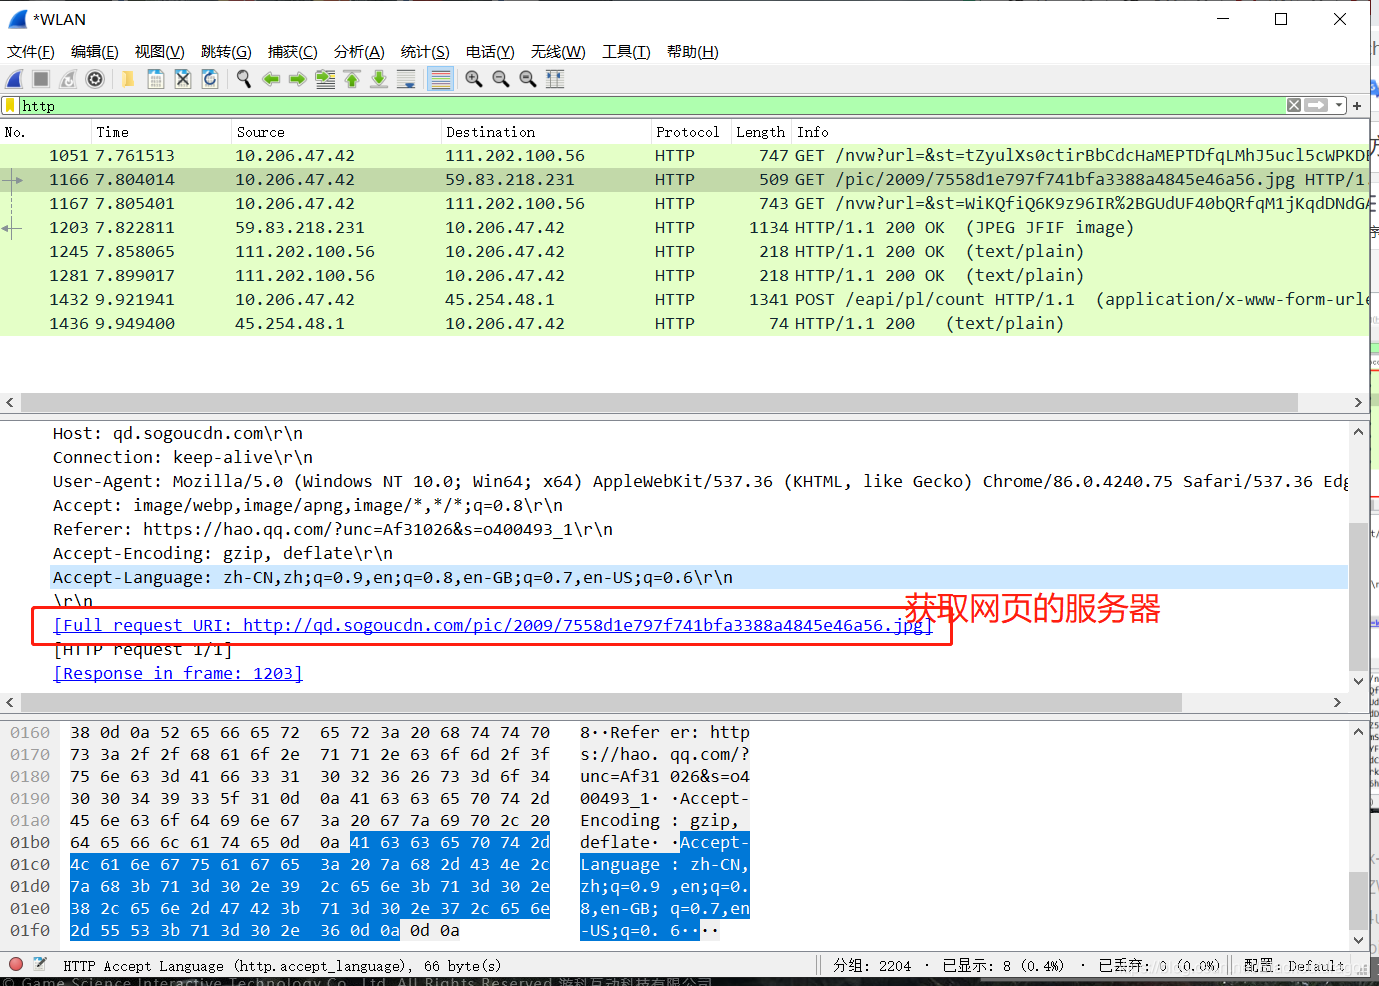This screenshot has height=986, width=1379.
Task: Sort by Source column header
Action: click(x=336, y=132)
